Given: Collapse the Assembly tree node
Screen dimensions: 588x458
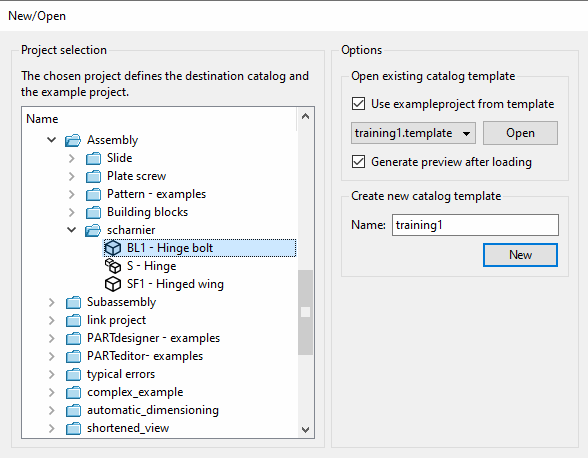Looking at the screenshot, I should pos(51,140).
